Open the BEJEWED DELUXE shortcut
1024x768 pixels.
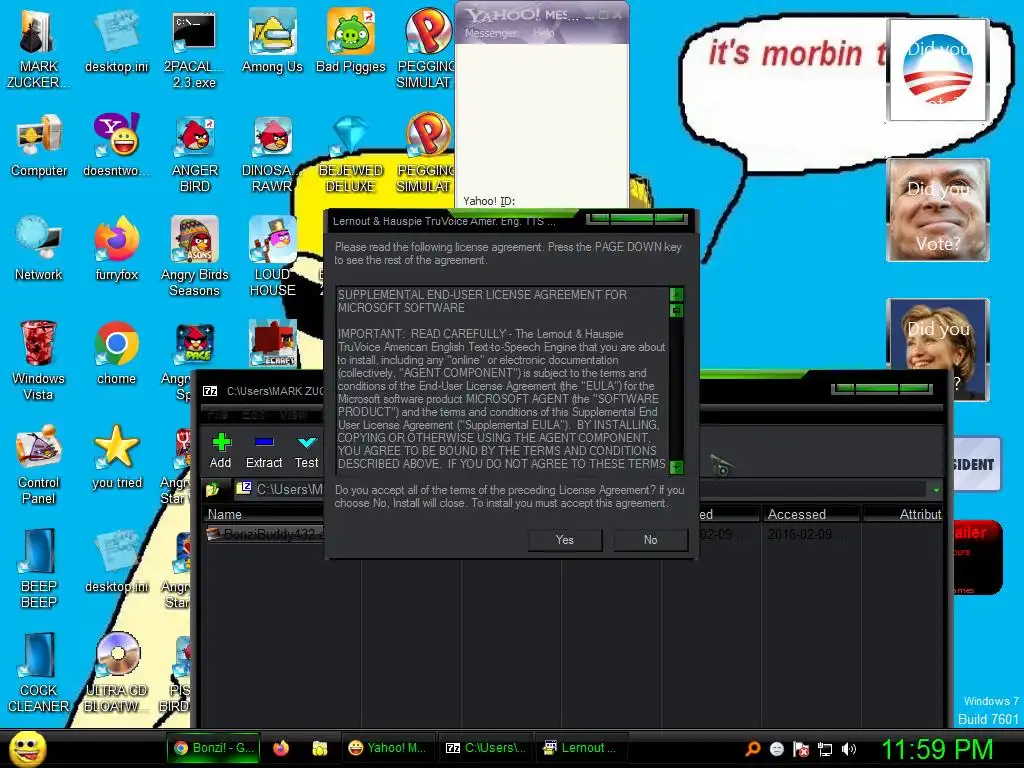click(x=351, y=153)
